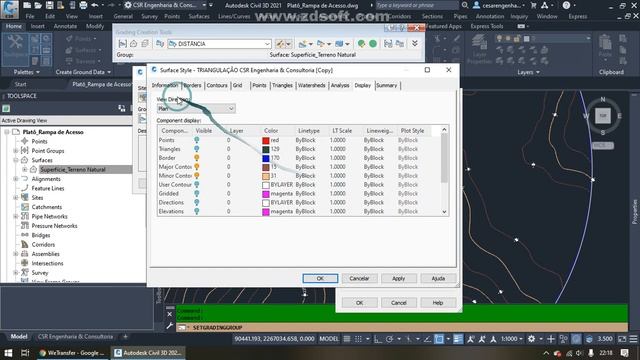Click the Open file icon in quick access toolbar
640x360 pixels.
pyautogui.click(x=38, y=5)
